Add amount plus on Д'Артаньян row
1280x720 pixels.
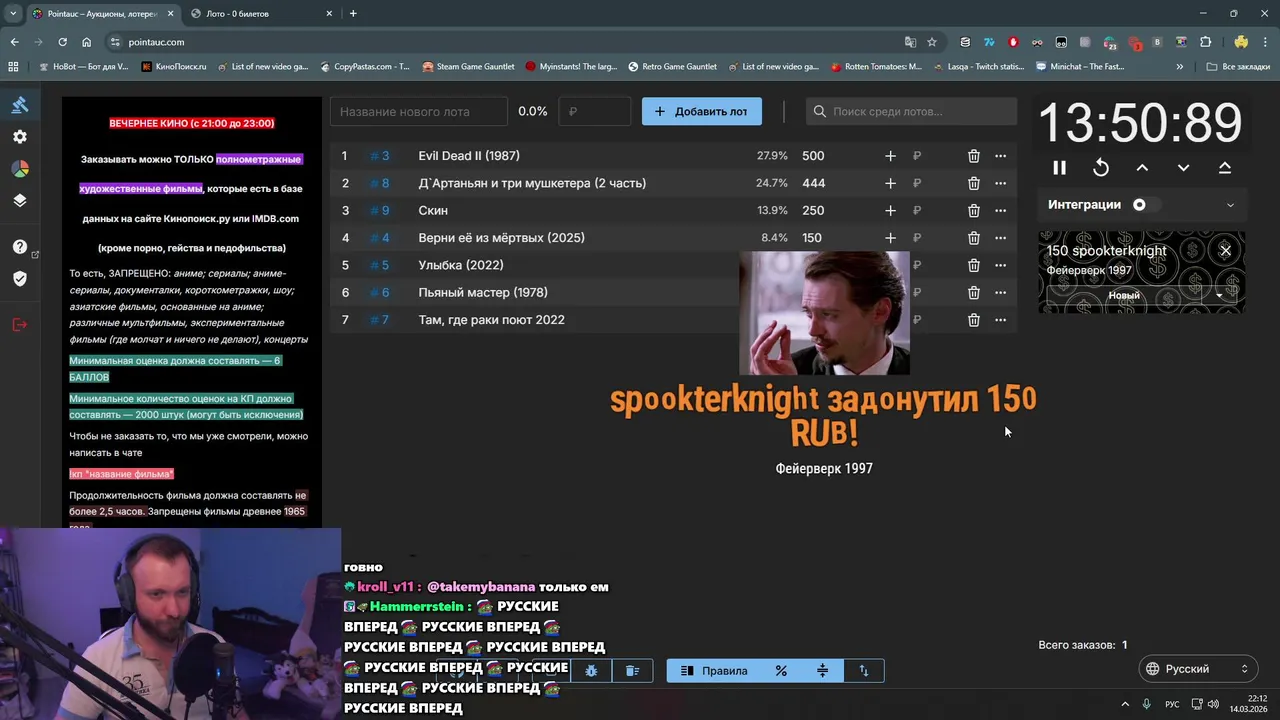pyautogui.click(x=890, y=183)
